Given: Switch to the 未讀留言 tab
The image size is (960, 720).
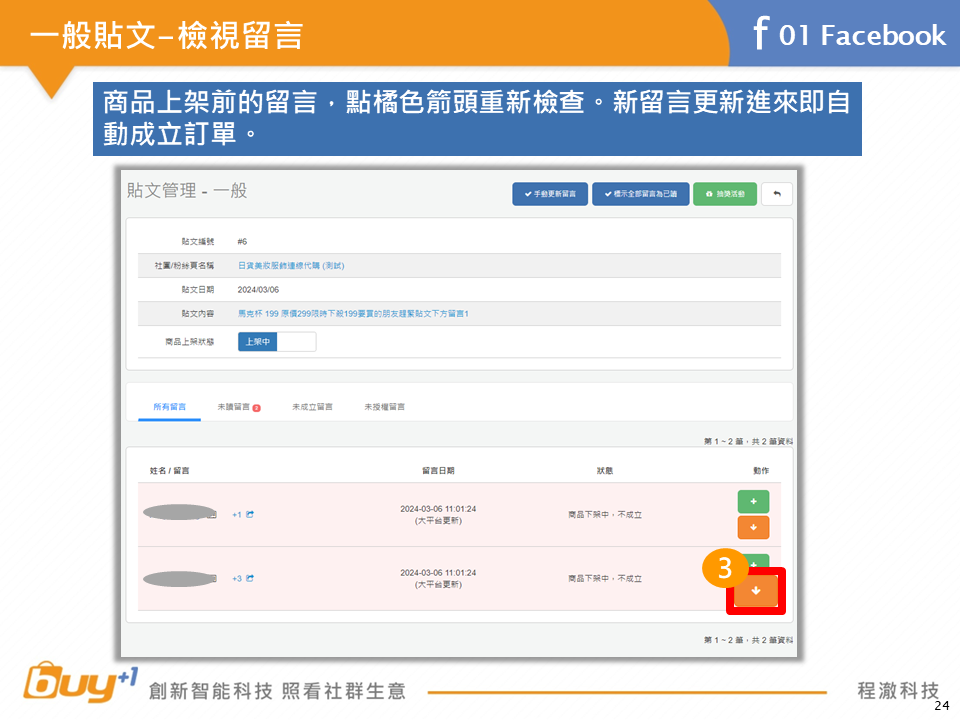Looking at the screenshot, I should (238, 407).
